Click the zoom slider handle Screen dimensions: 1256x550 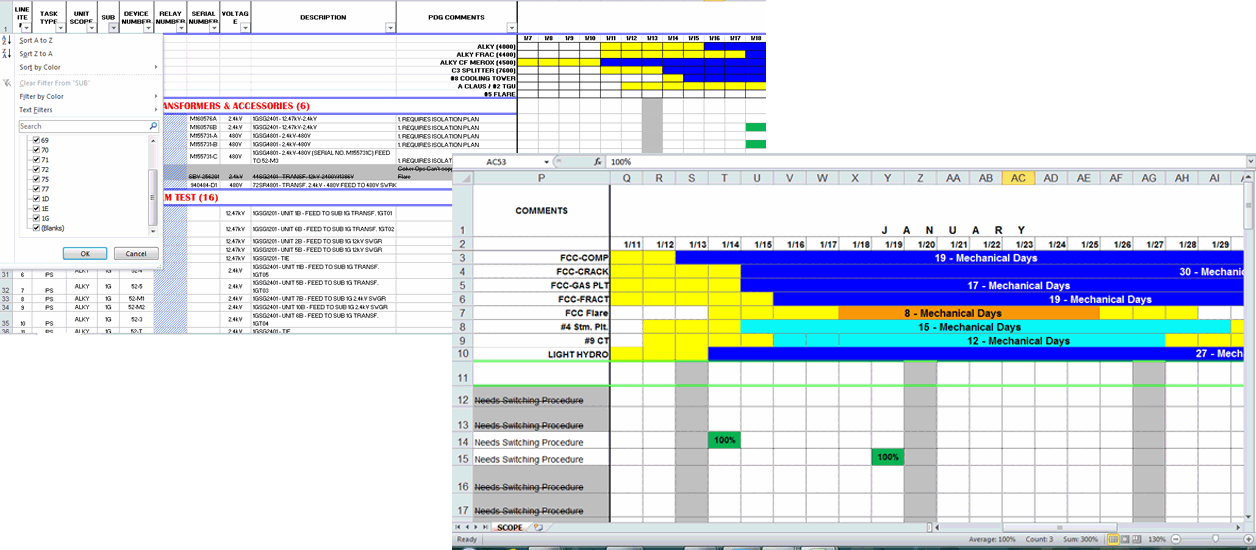tap(1215, 540)
